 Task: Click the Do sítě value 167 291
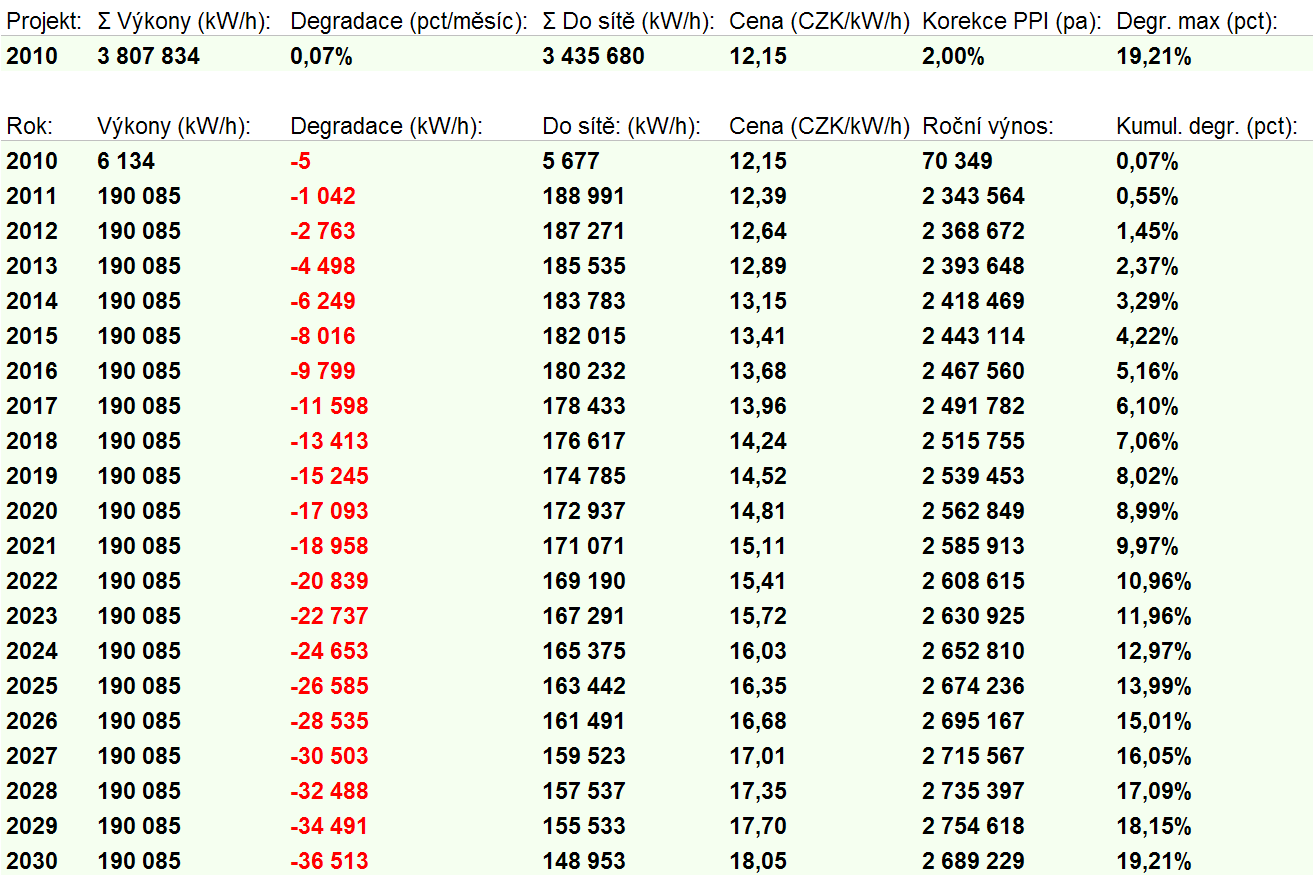point(583,617)
